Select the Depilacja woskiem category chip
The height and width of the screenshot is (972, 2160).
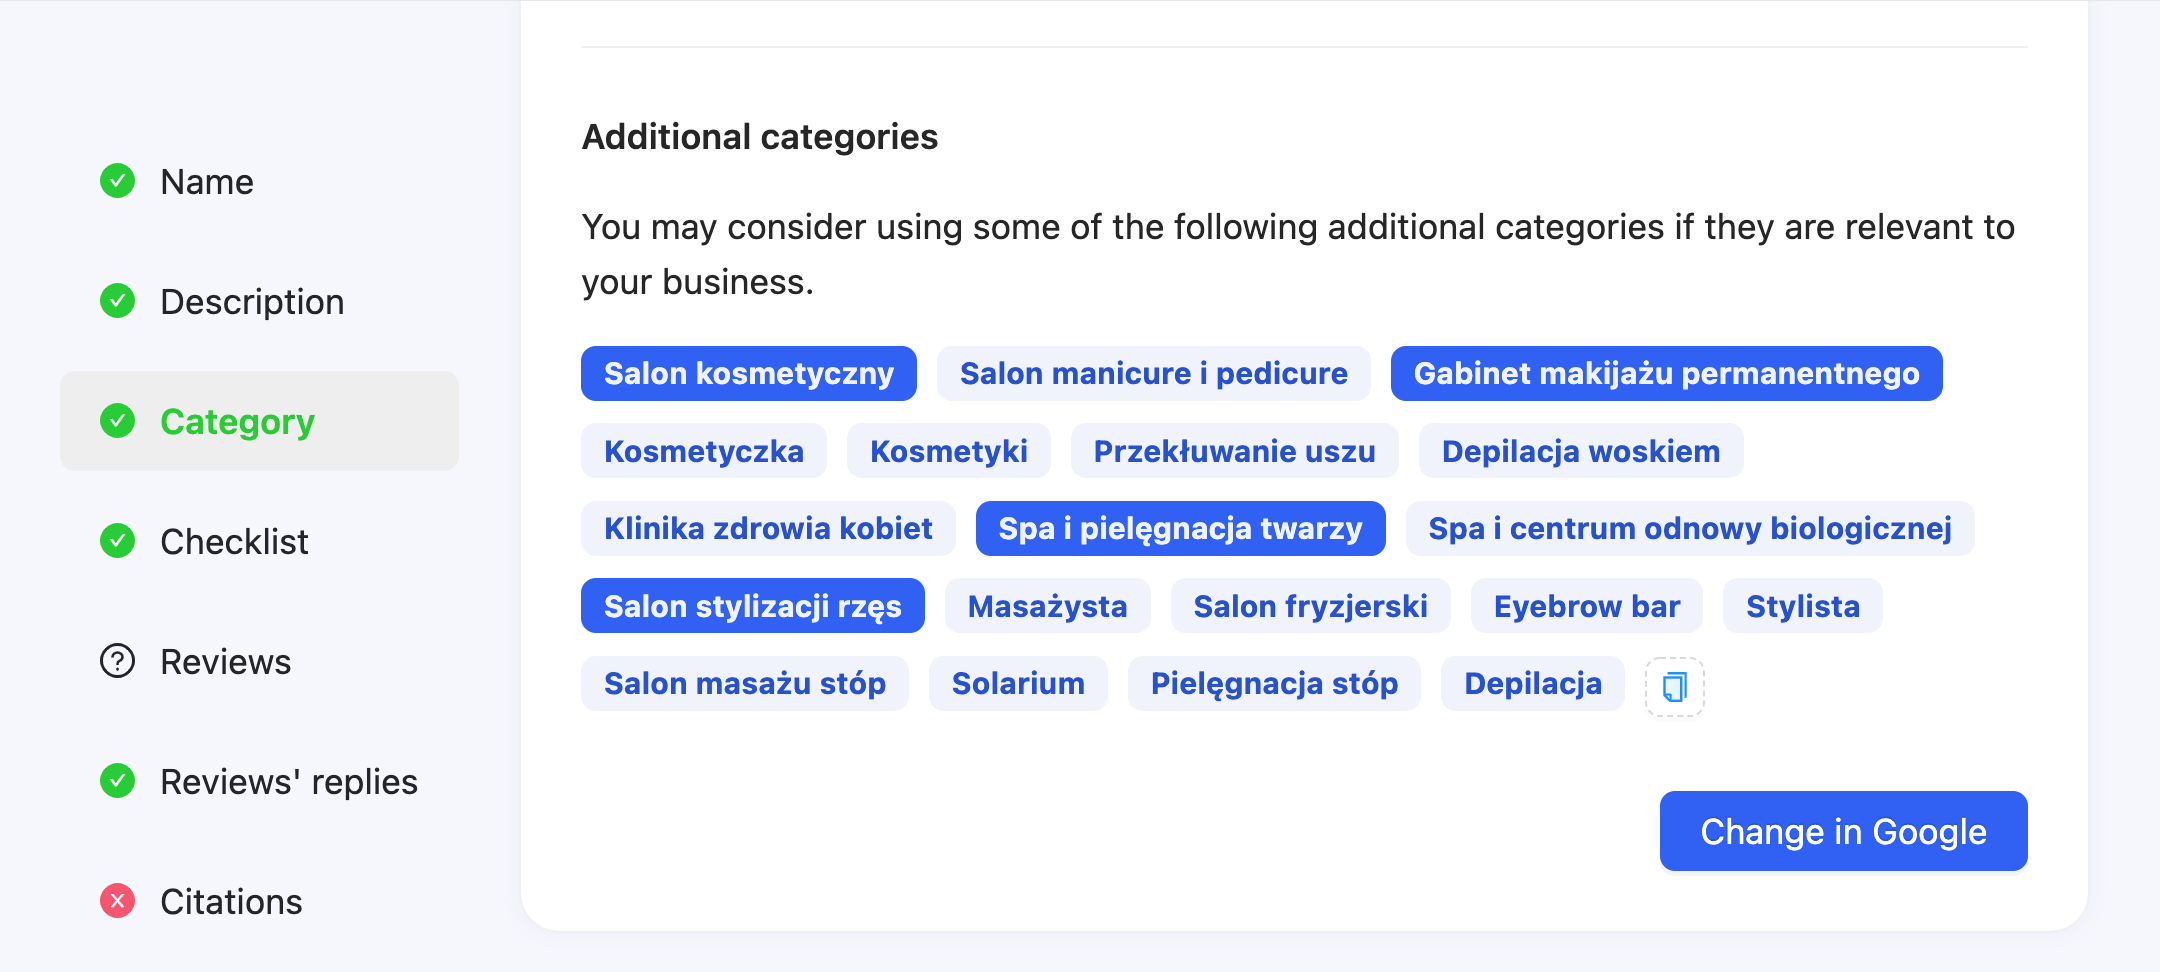coord(1581,451)
